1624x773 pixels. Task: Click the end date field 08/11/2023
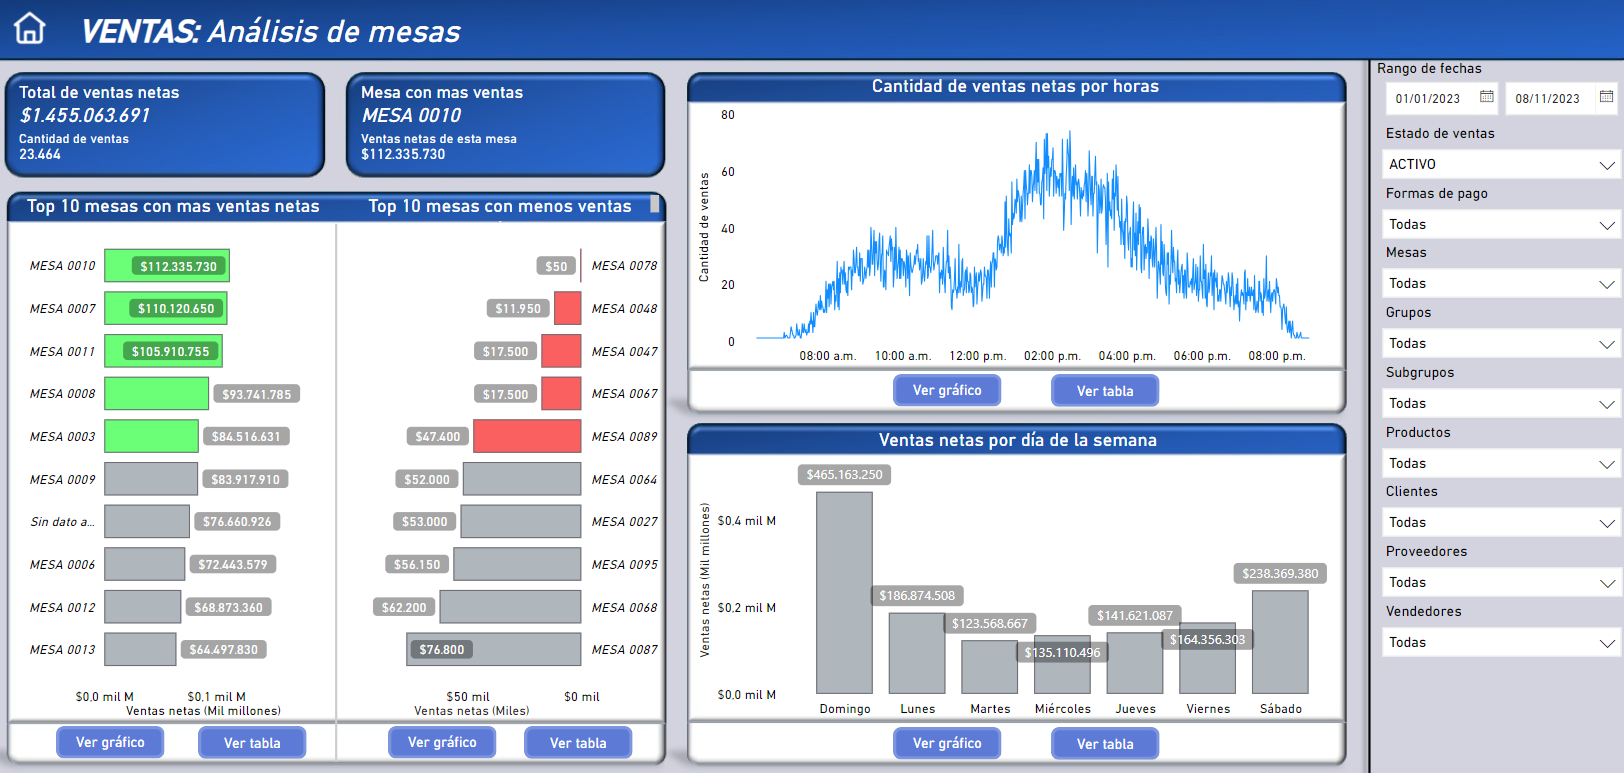tap(1547, 98)
